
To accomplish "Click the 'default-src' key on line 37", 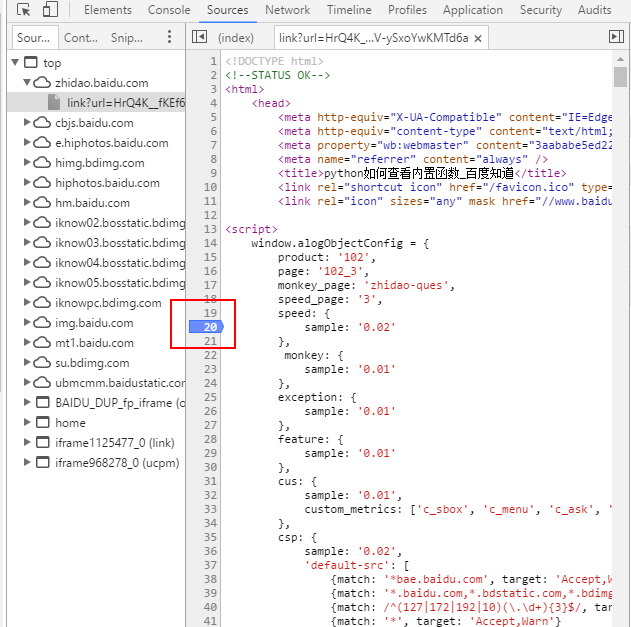I will point(348,565).
